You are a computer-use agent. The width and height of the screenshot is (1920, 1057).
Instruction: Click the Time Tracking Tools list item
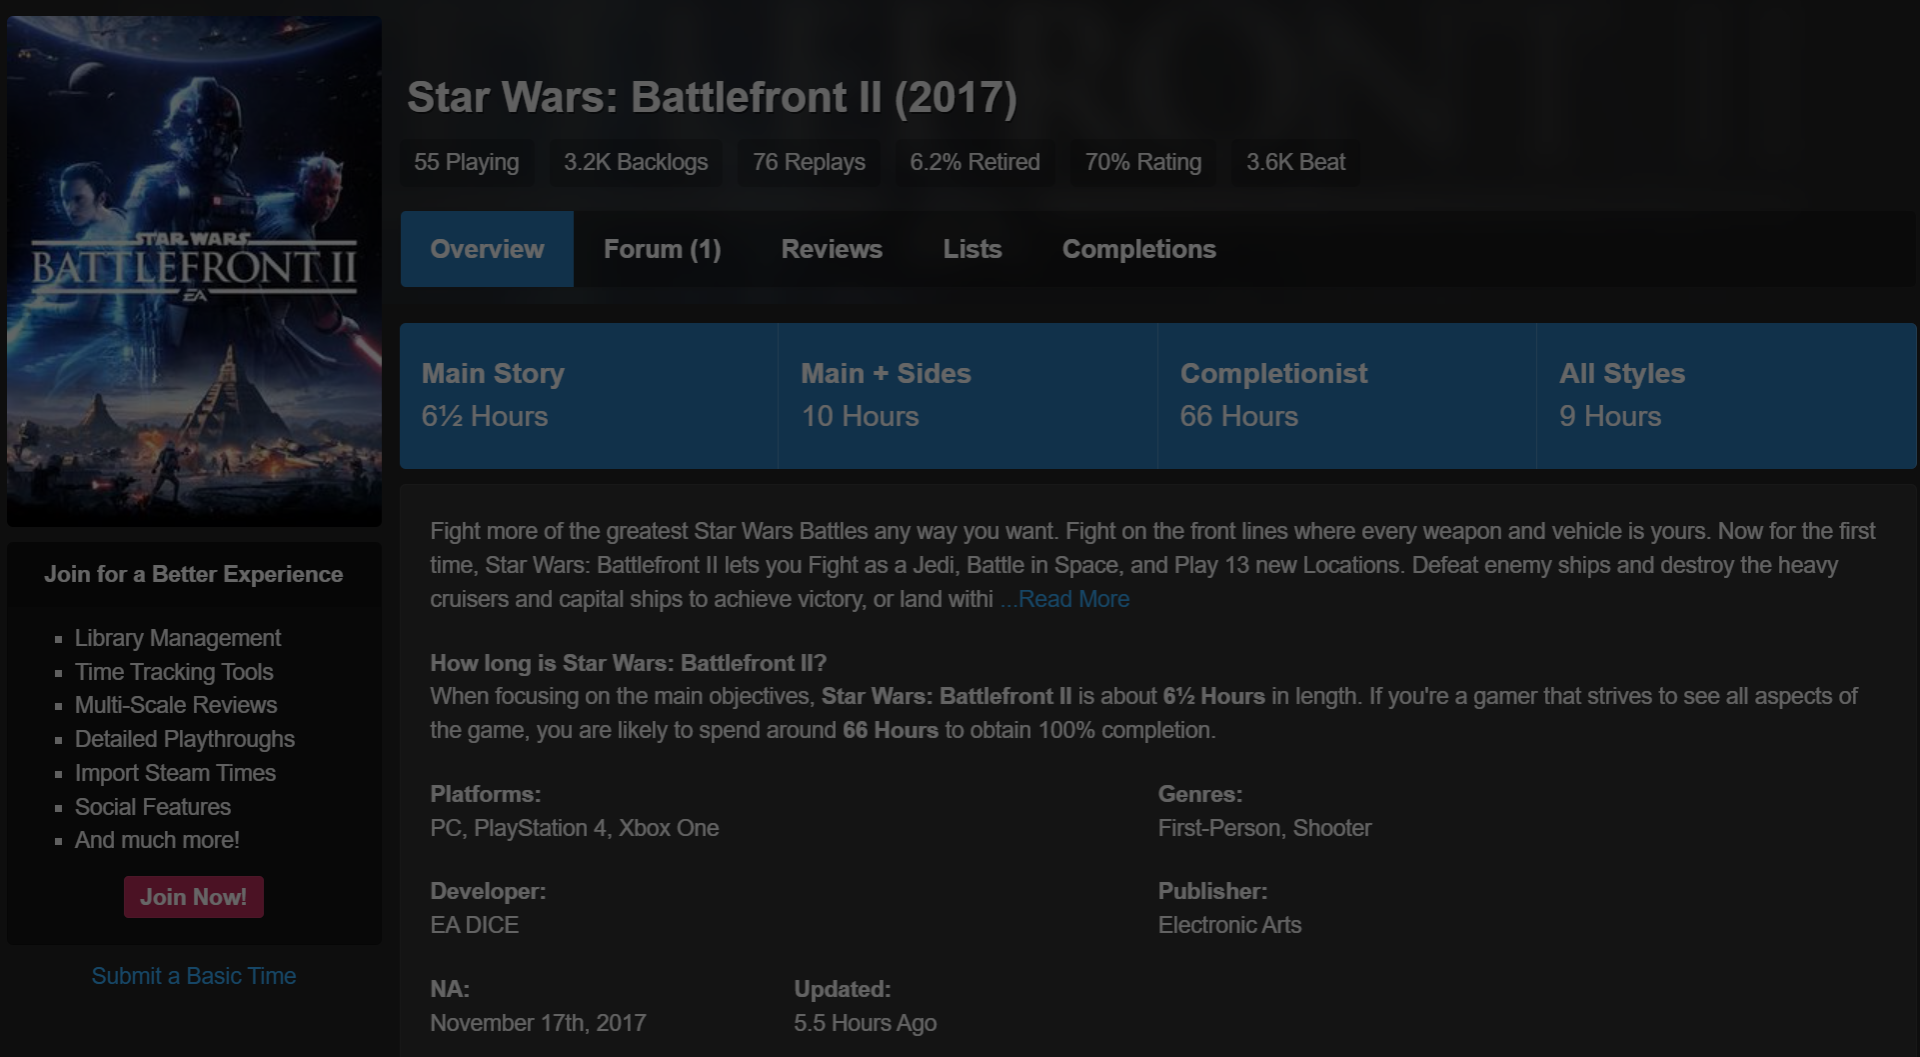pos(174,672)
